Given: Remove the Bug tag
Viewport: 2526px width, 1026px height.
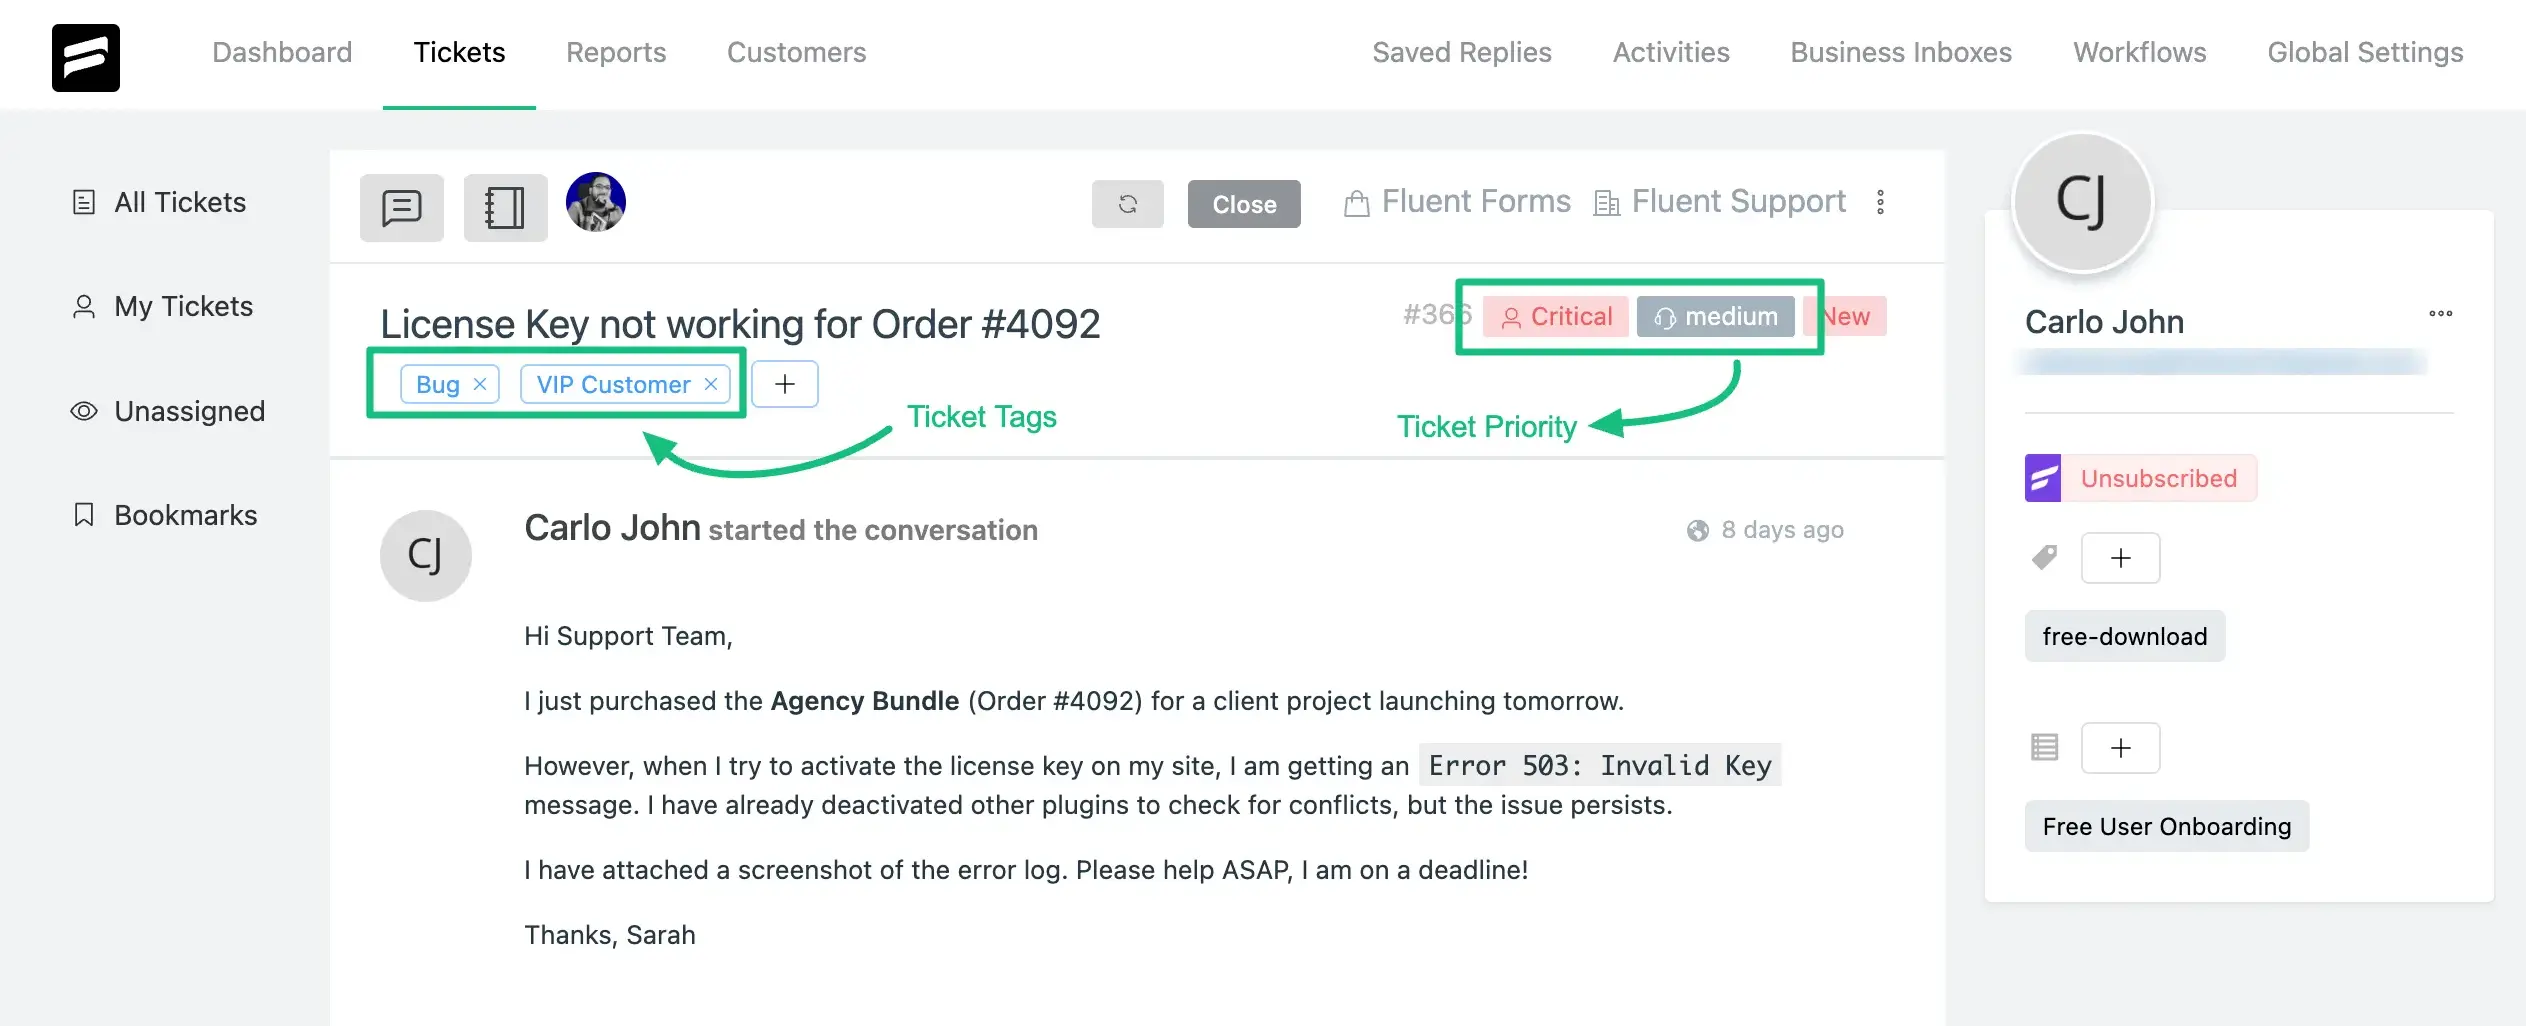Looking at the screenshot, I should click(480, 383).
